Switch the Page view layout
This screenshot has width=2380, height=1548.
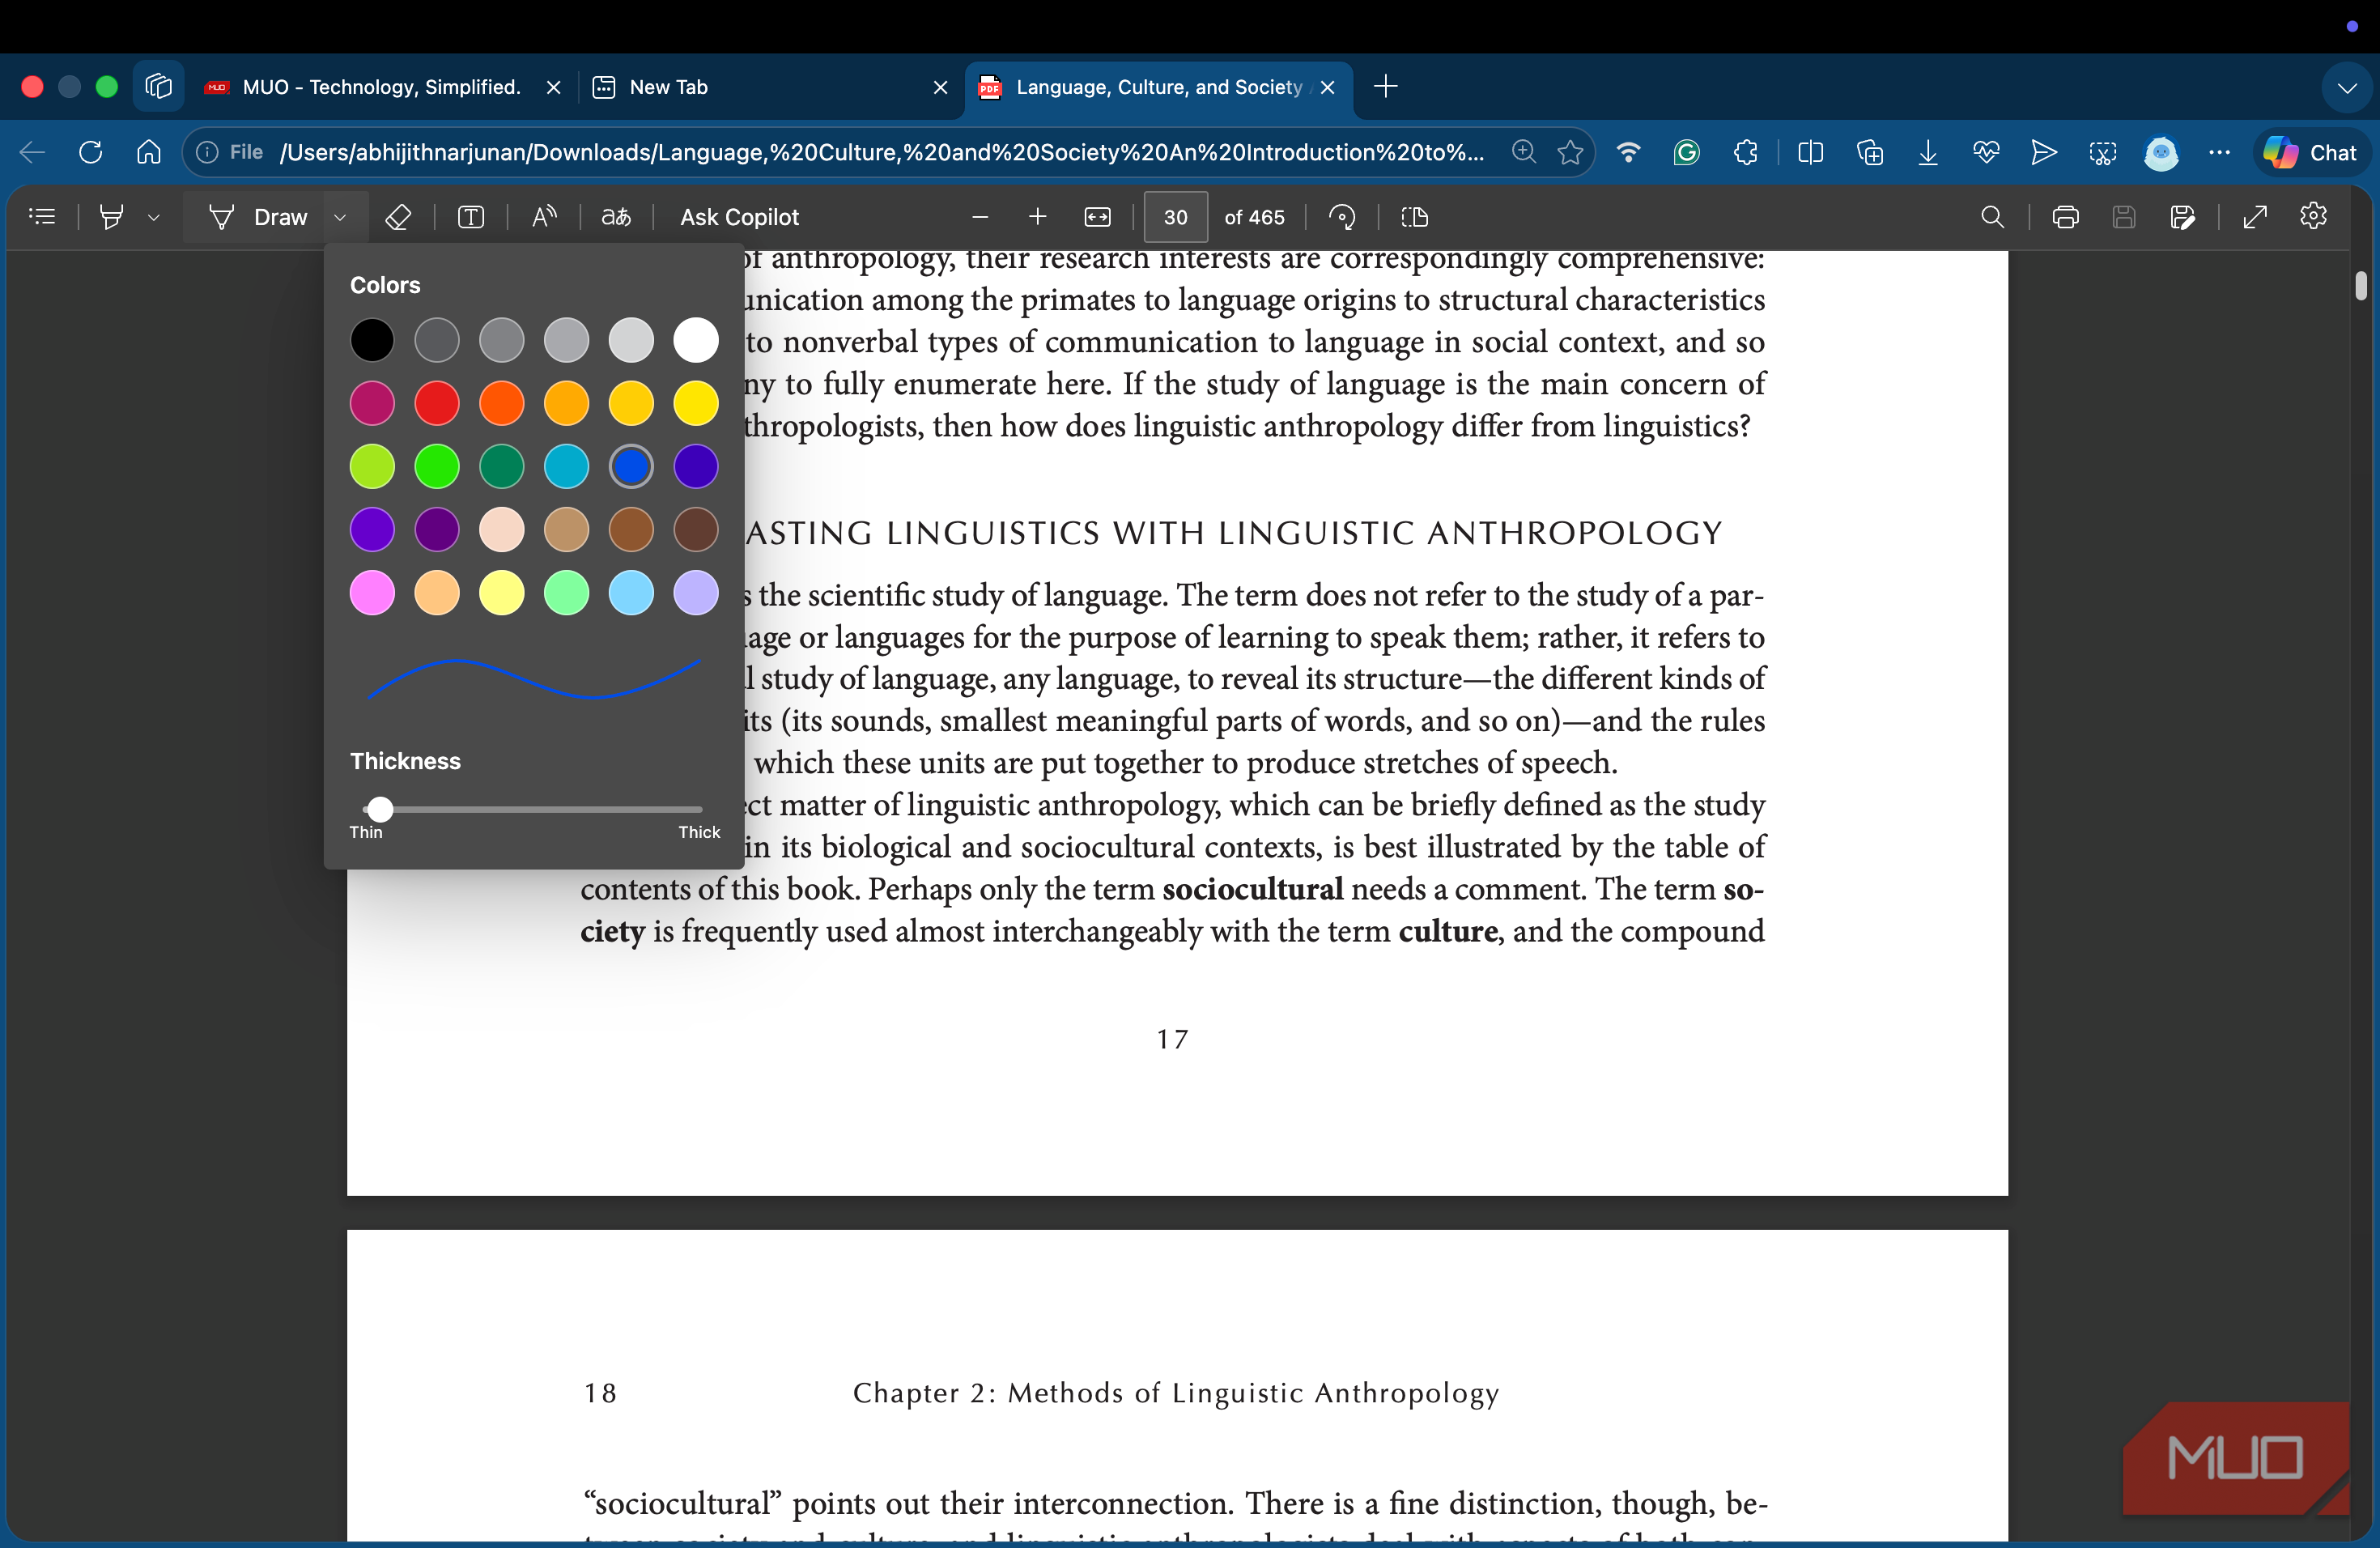[x=1414, y=216]
